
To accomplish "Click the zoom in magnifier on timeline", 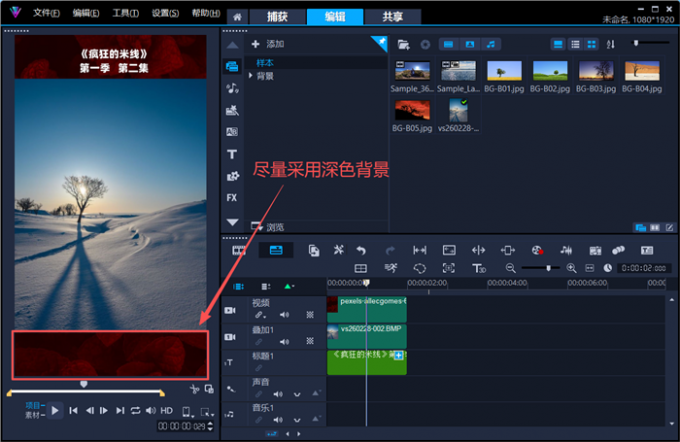I will 572,268.
